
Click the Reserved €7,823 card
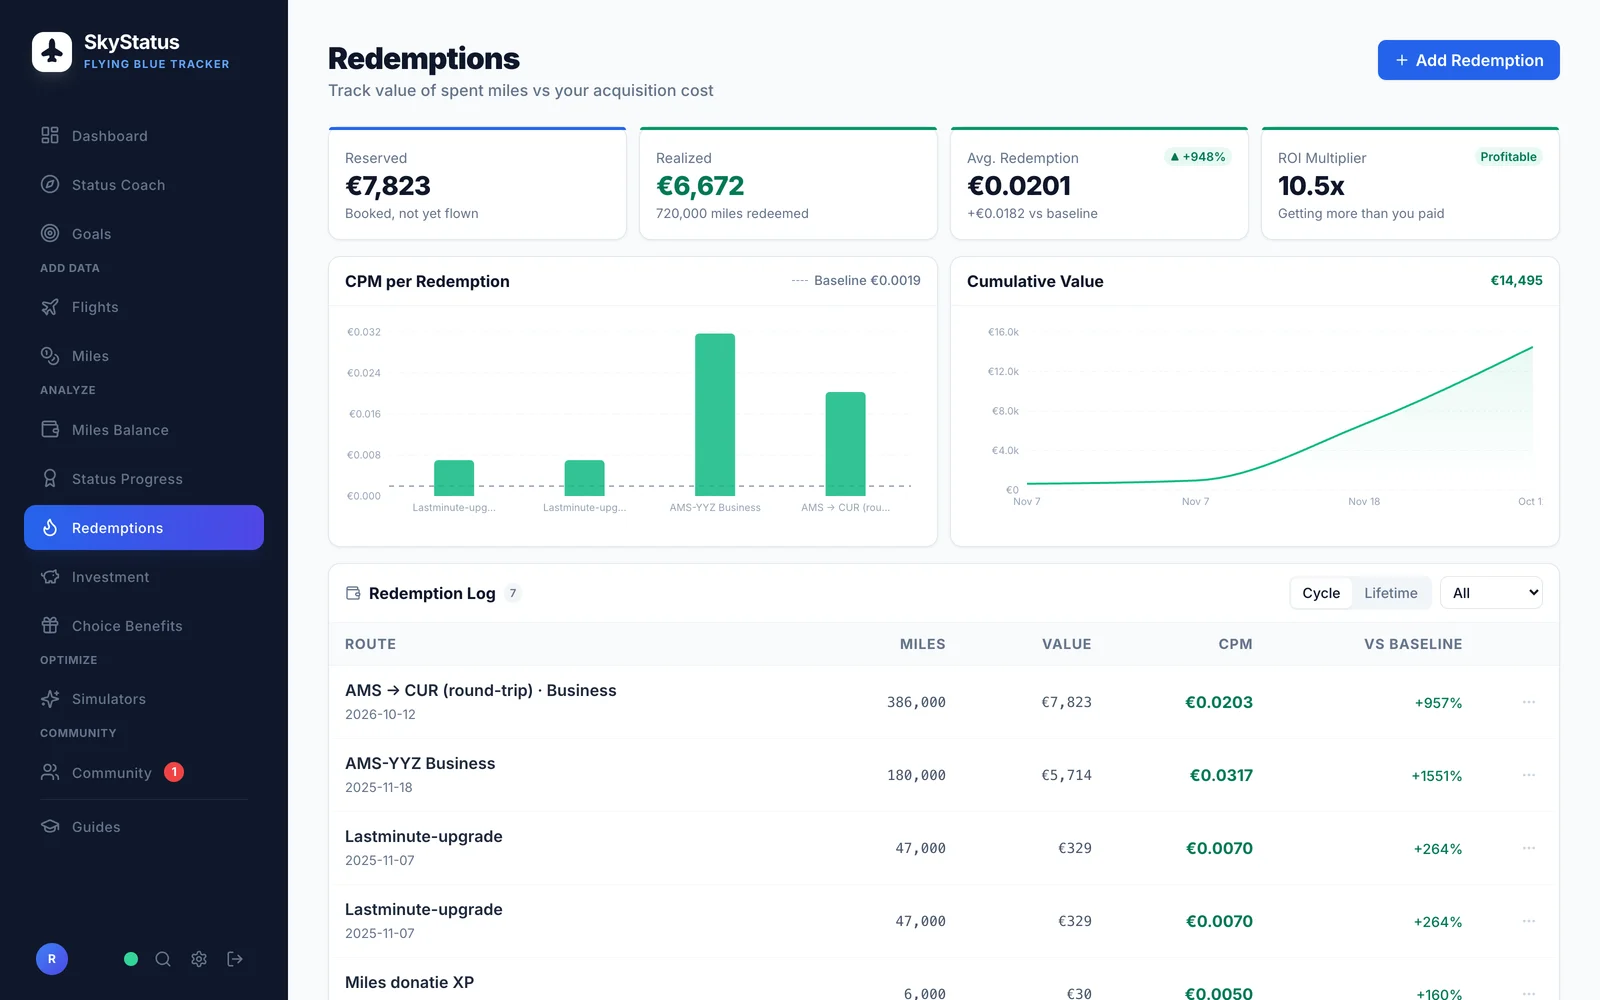point(477,184)
